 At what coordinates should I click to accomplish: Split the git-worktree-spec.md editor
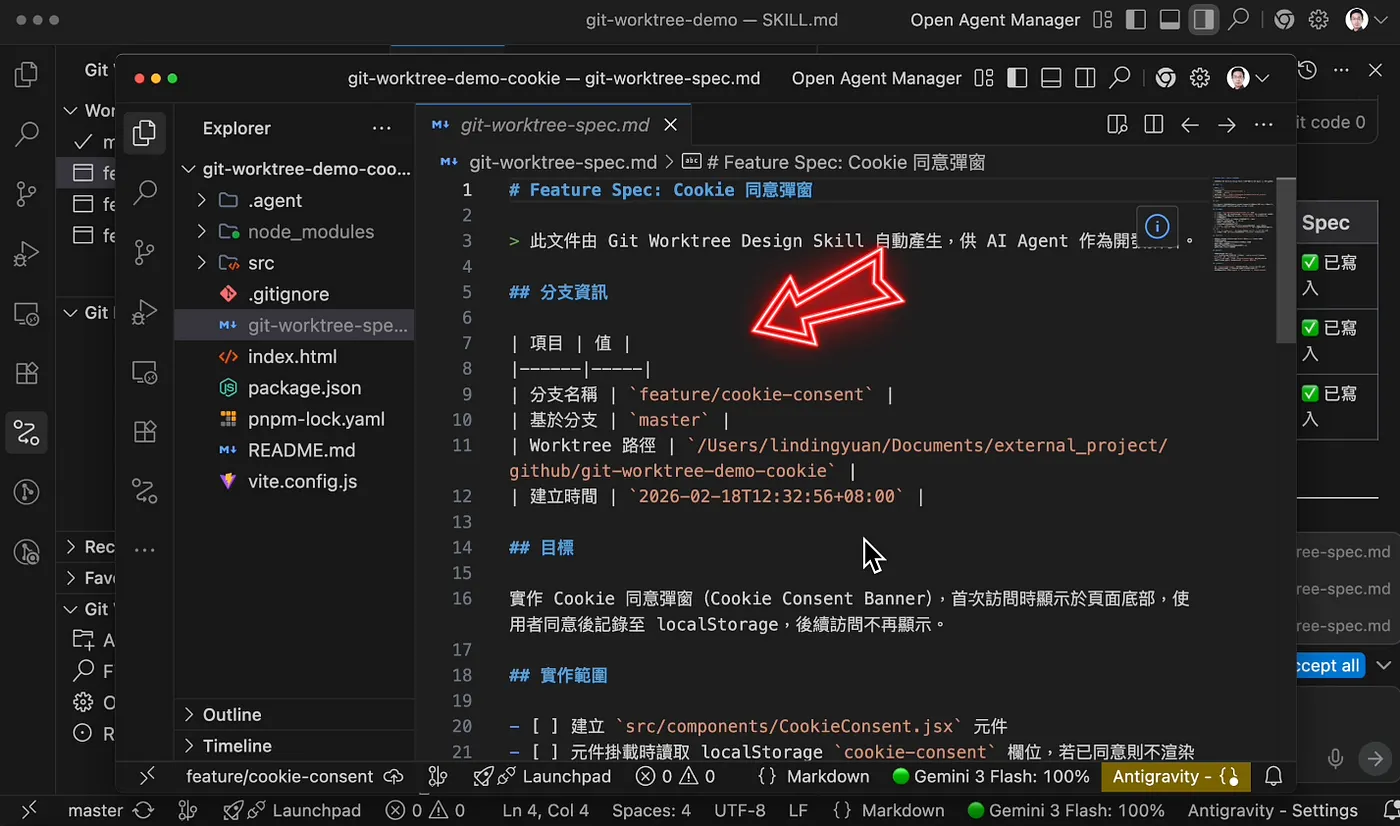pos(1153,125)
